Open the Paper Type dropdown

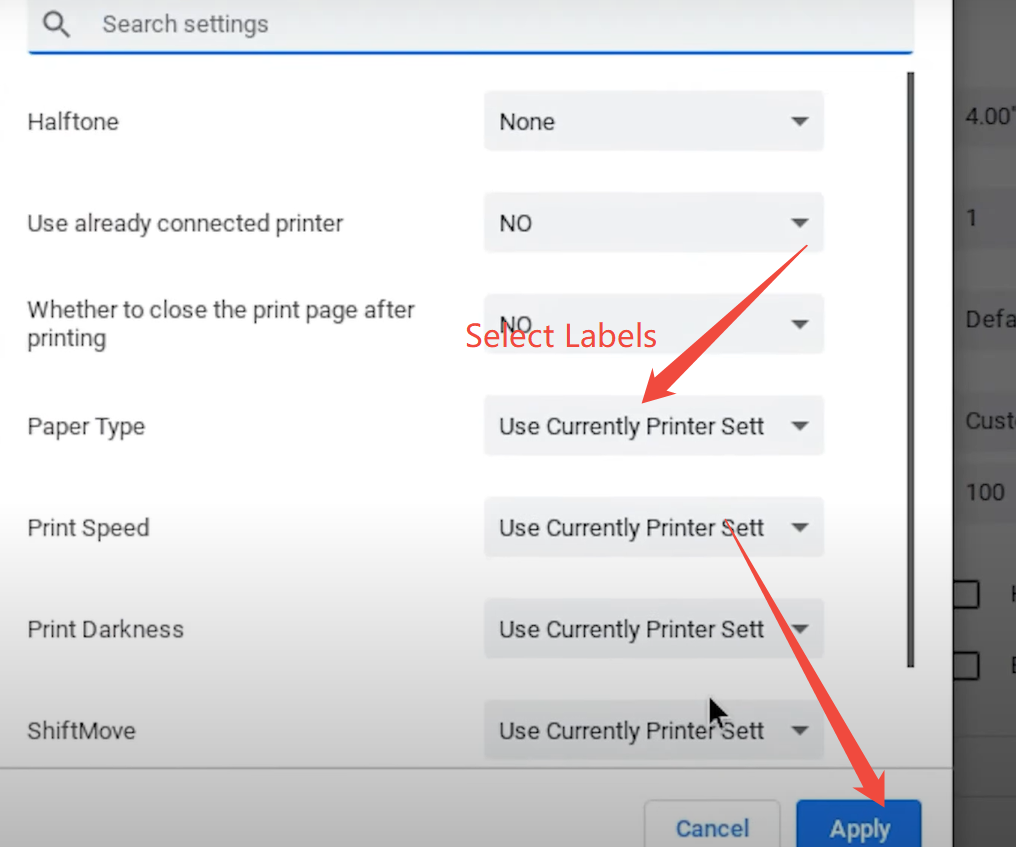pyautogui.click(x=653, y=427)
